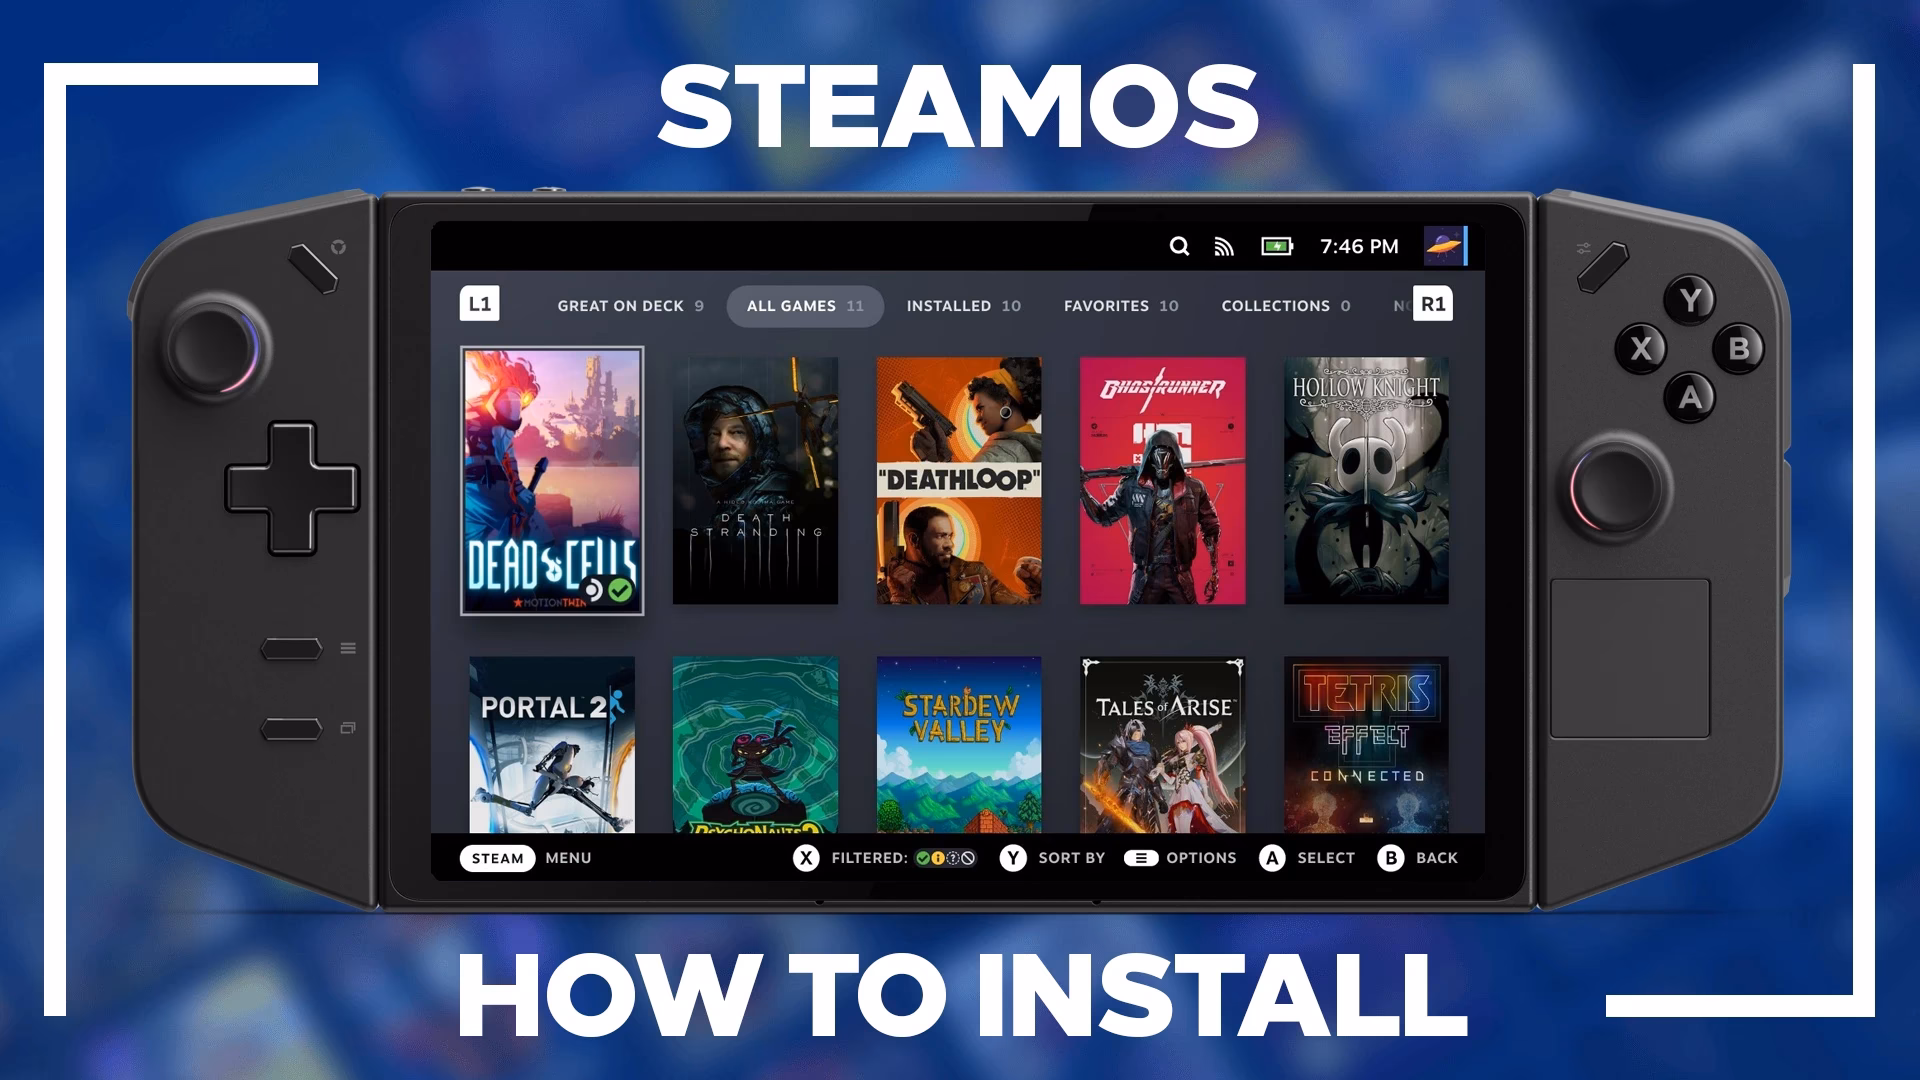Click the right analog stick

click(1618, 488)
